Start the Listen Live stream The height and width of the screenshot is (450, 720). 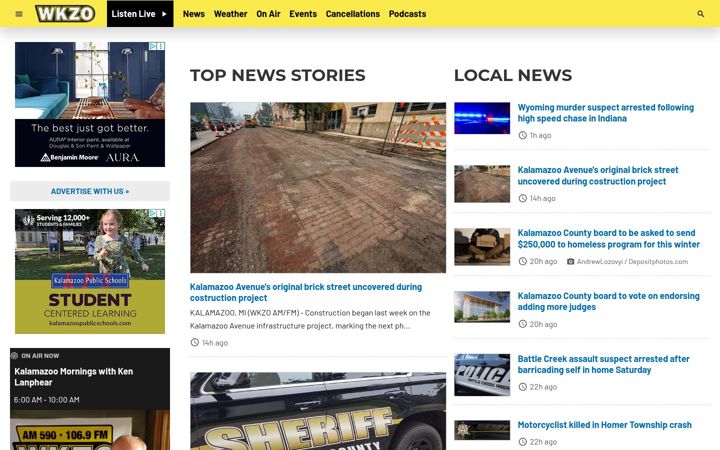[x=140, y=14]
